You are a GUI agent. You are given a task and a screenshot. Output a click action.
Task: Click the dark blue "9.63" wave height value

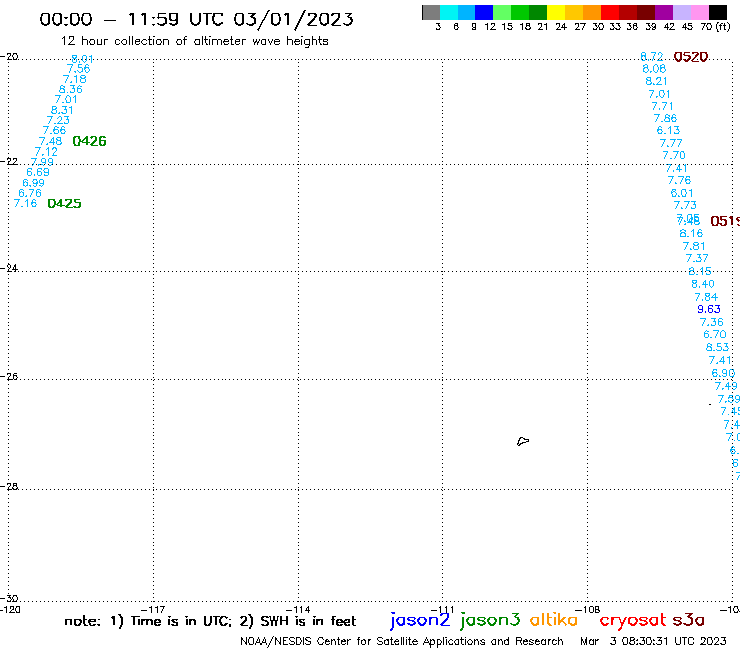point(708,309)
